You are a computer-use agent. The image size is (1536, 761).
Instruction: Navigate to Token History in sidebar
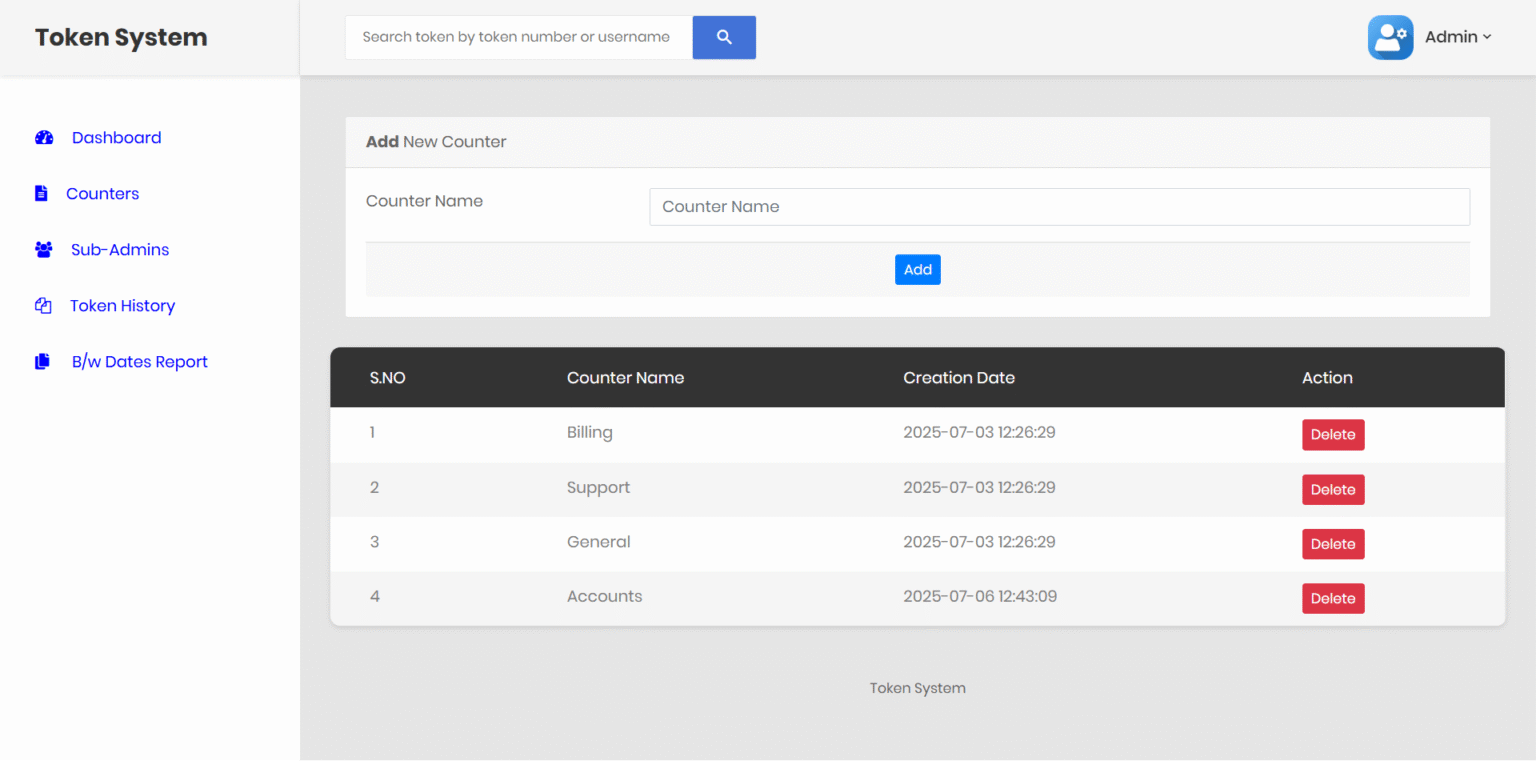click(x=123, y=305)
